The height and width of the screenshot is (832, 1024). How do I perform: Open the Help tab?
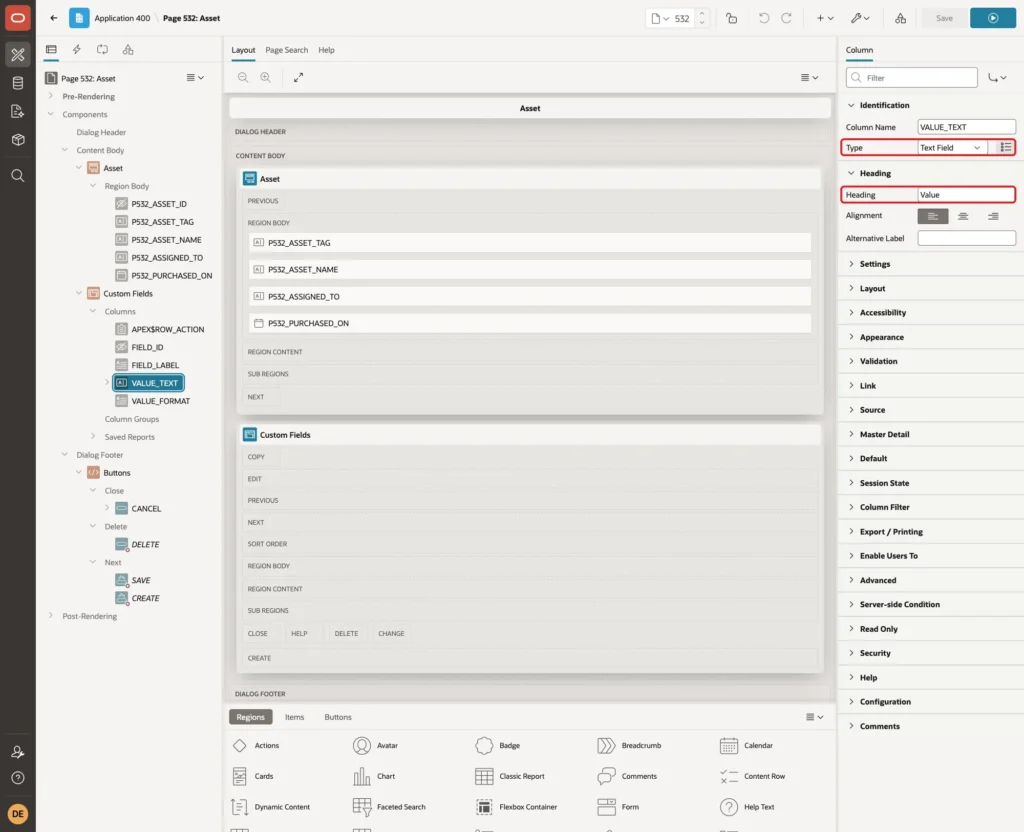(x=327, y=50)
